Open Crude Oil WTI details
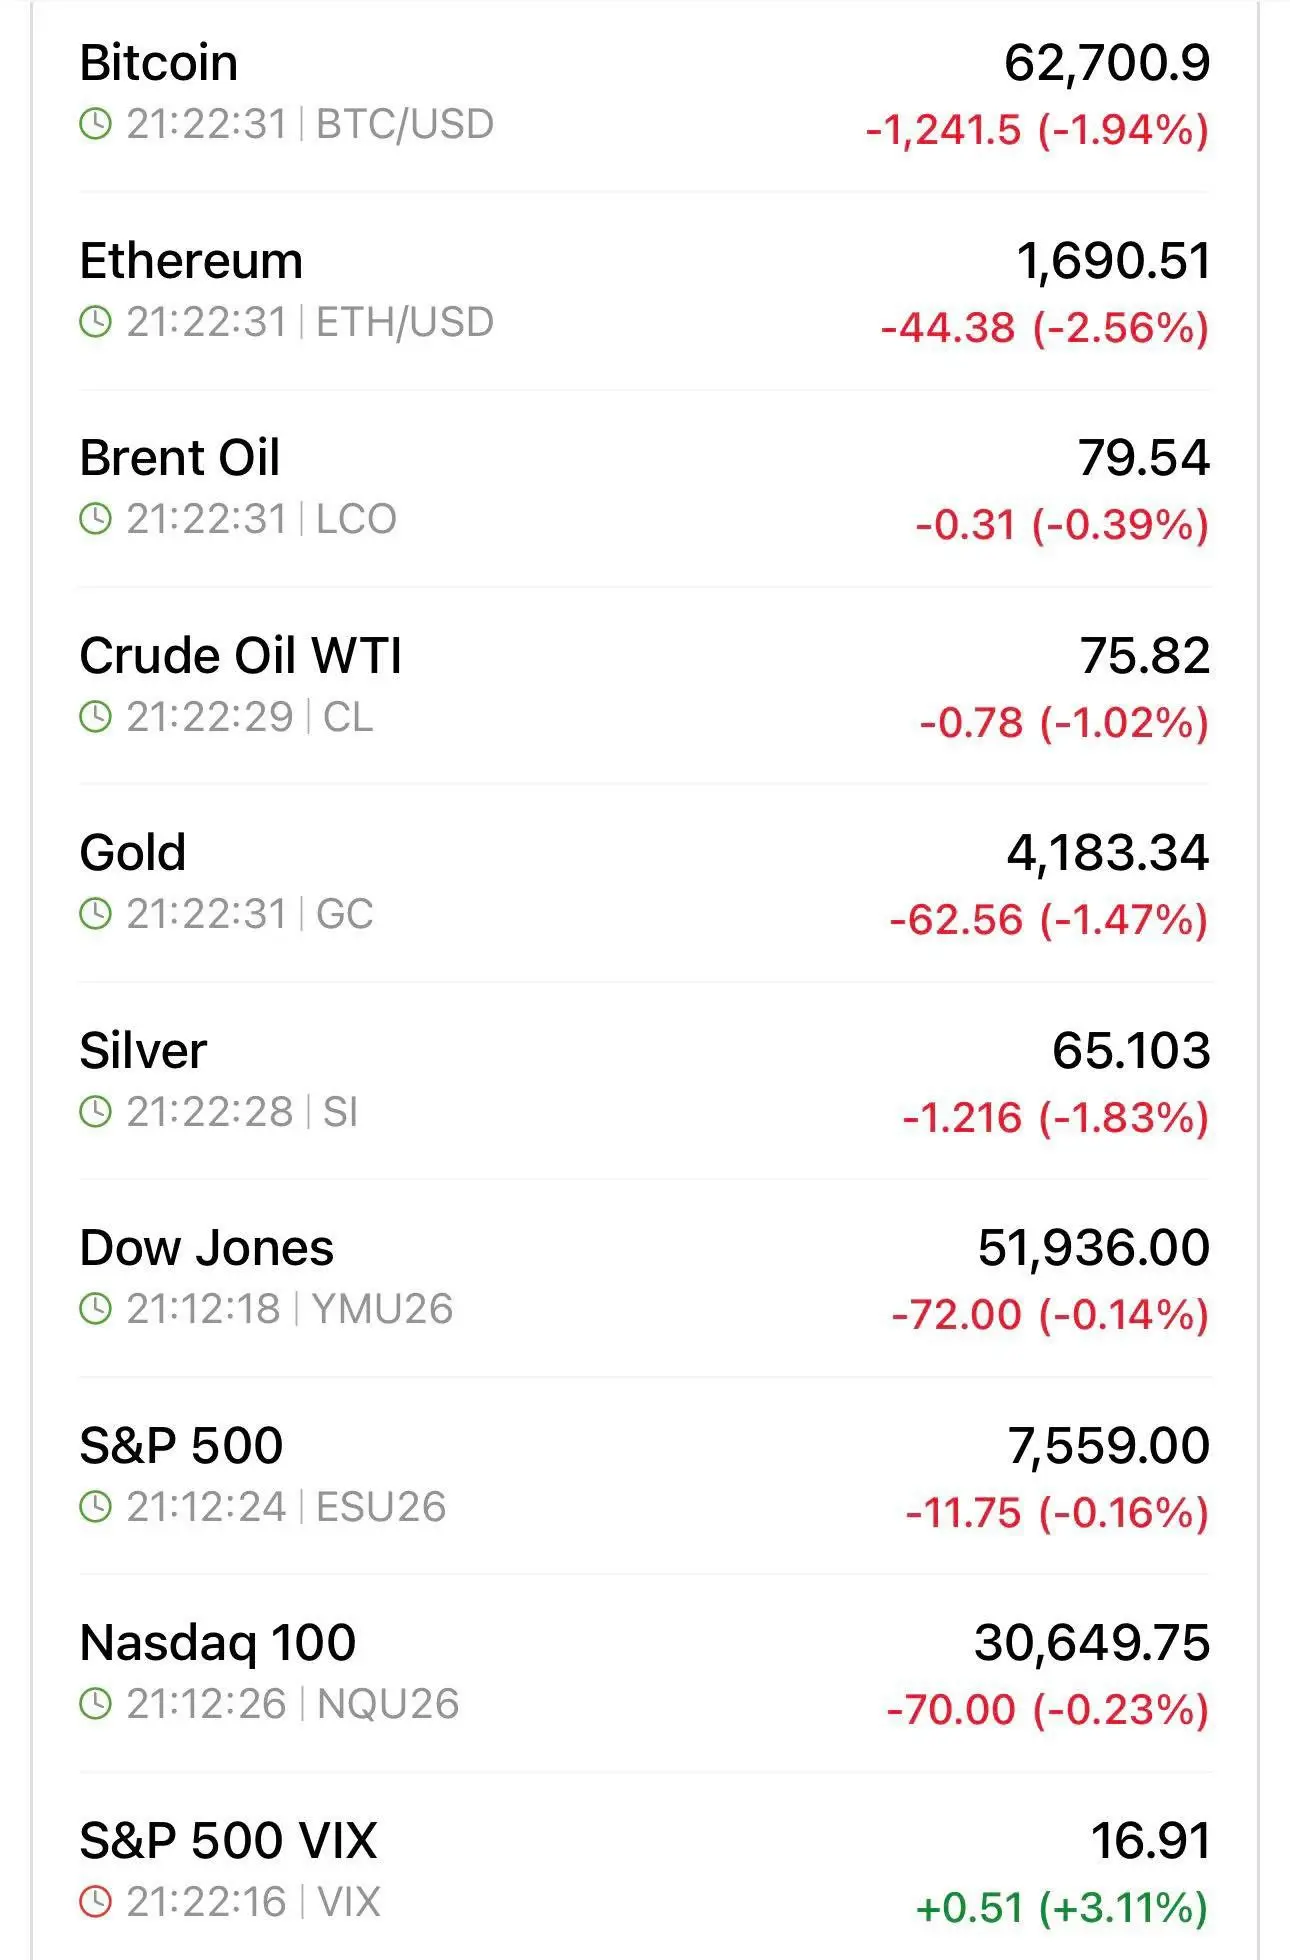 [645, 687]
